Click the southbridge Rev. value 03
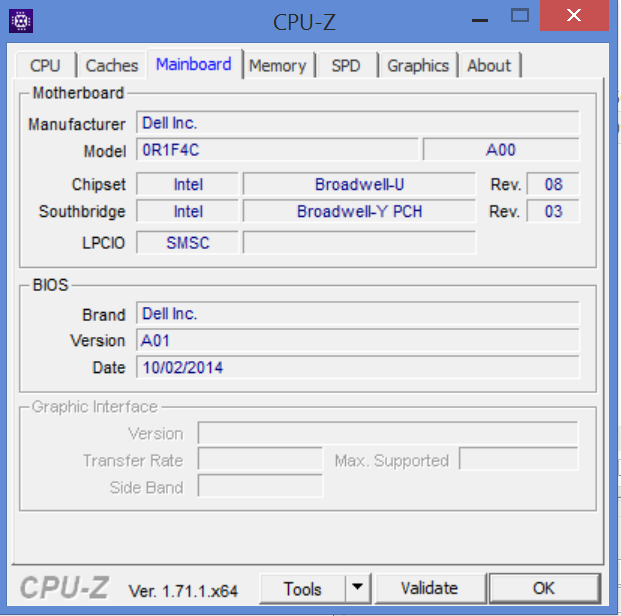Image resolution: width=621 pixels, height=616 pixels. click(553, 211)
